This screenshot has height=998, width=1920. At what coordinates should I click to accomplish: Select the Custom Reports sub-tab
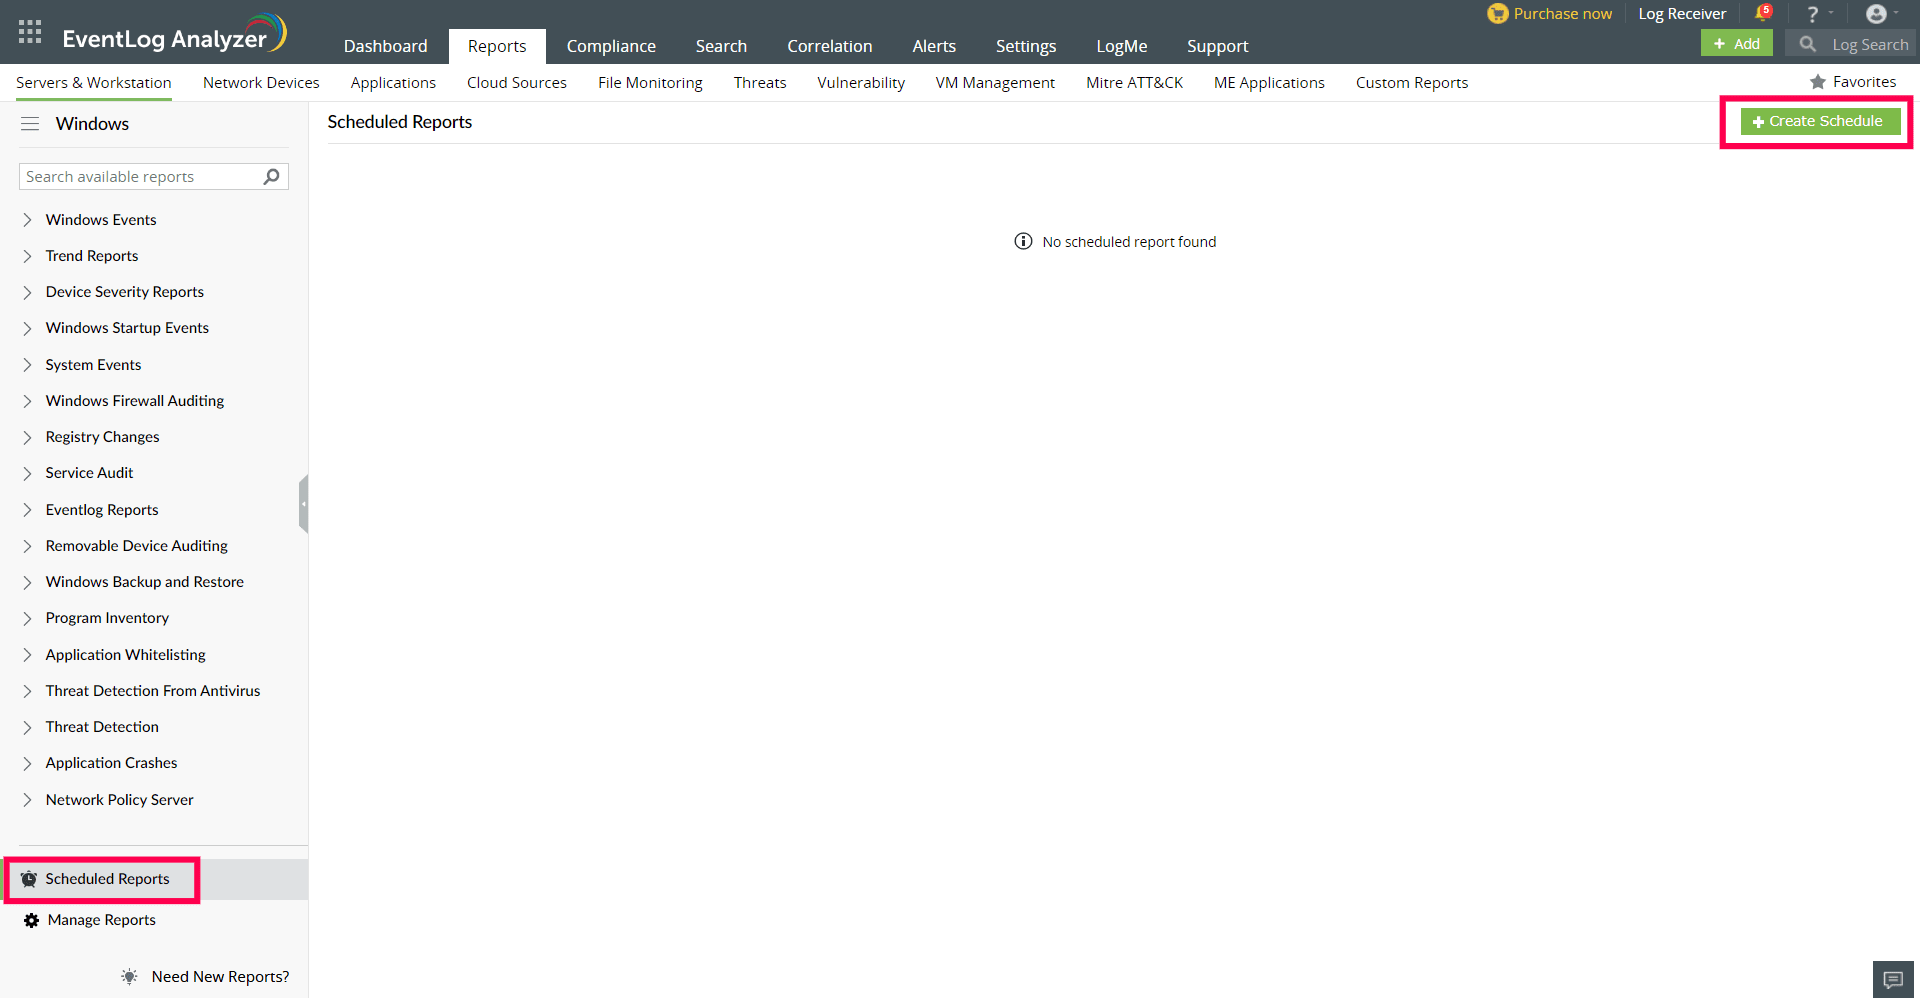pos(1412,83)
